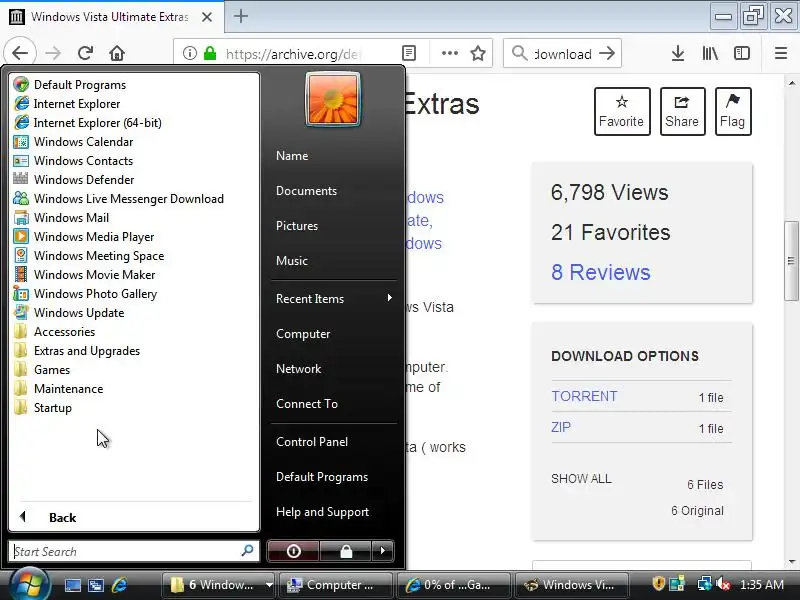The width and height of the screenshot is (800, 600).
Task: Click the Share button
Action: coord(682,111)
